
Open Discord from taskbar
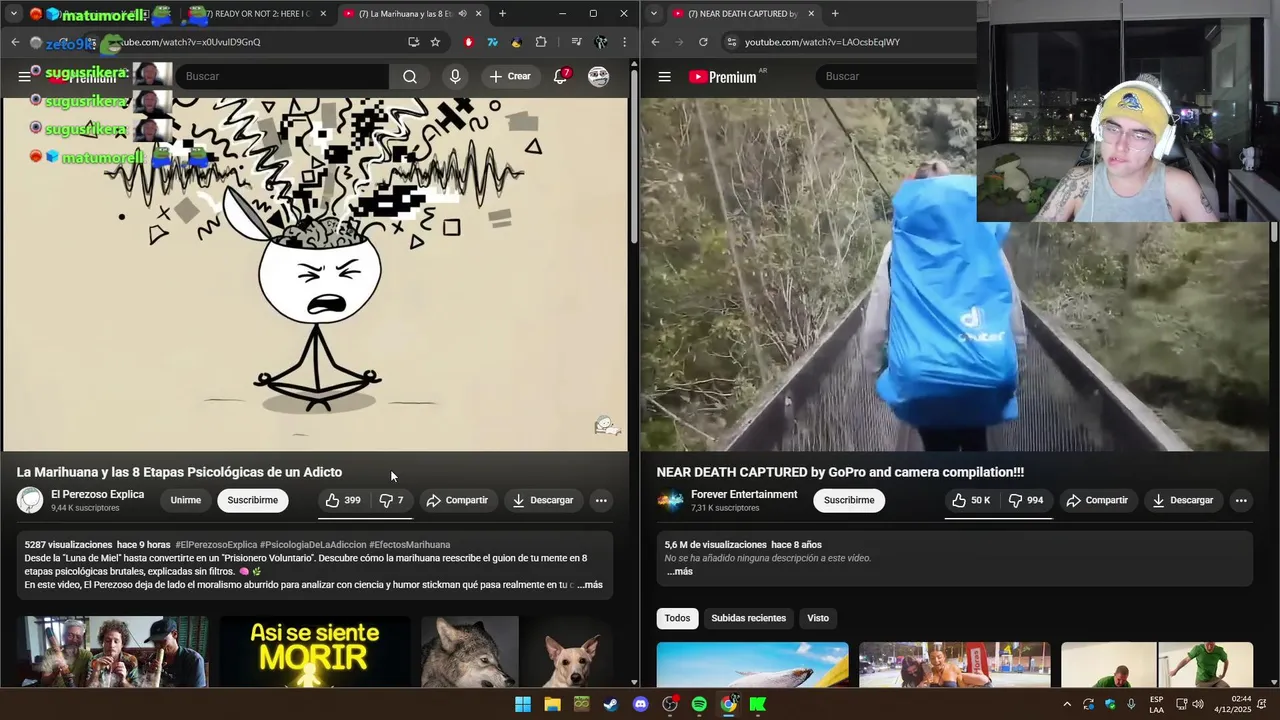point(641,704)
